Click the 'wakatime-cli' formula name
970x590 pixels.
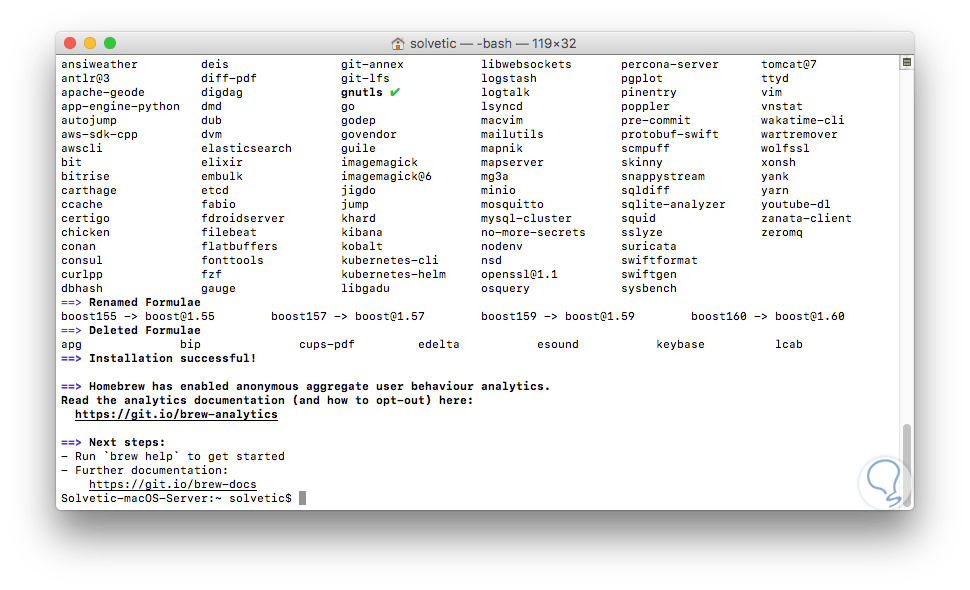click(x=803, y=121)
